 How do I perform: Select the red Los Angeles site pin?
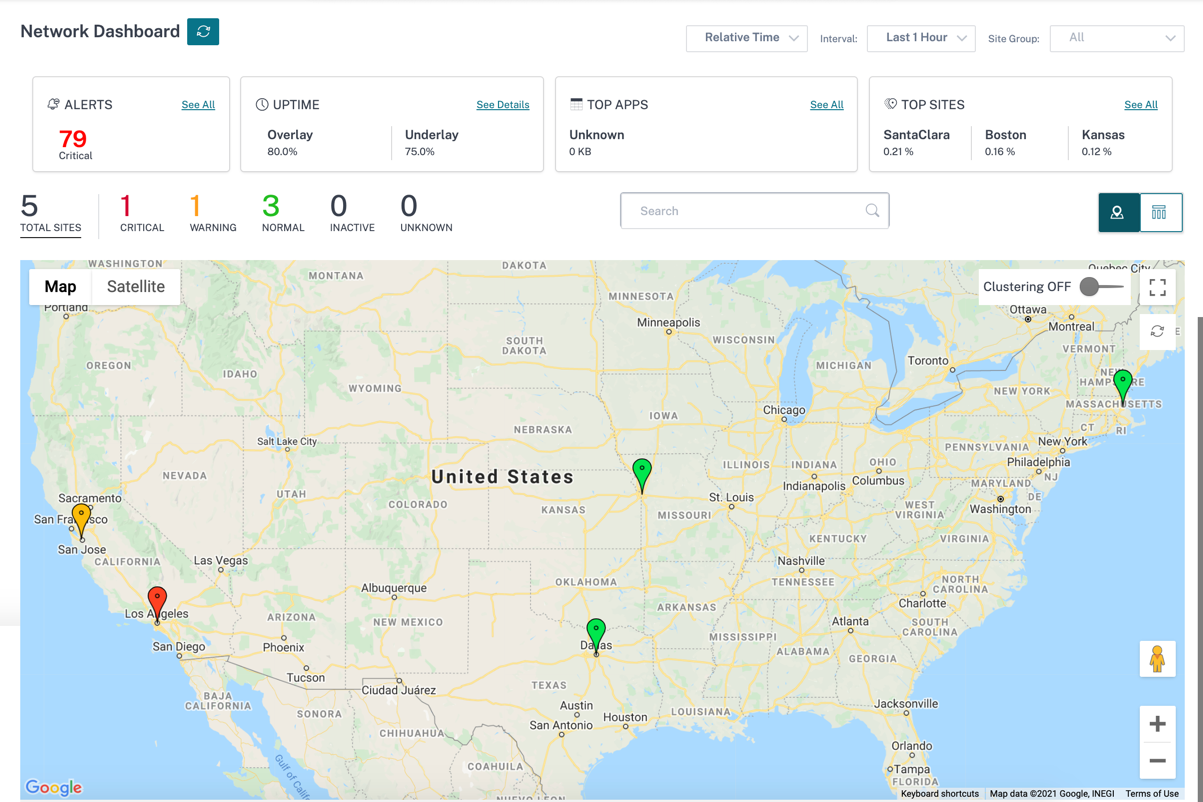(x=157, y=604)
